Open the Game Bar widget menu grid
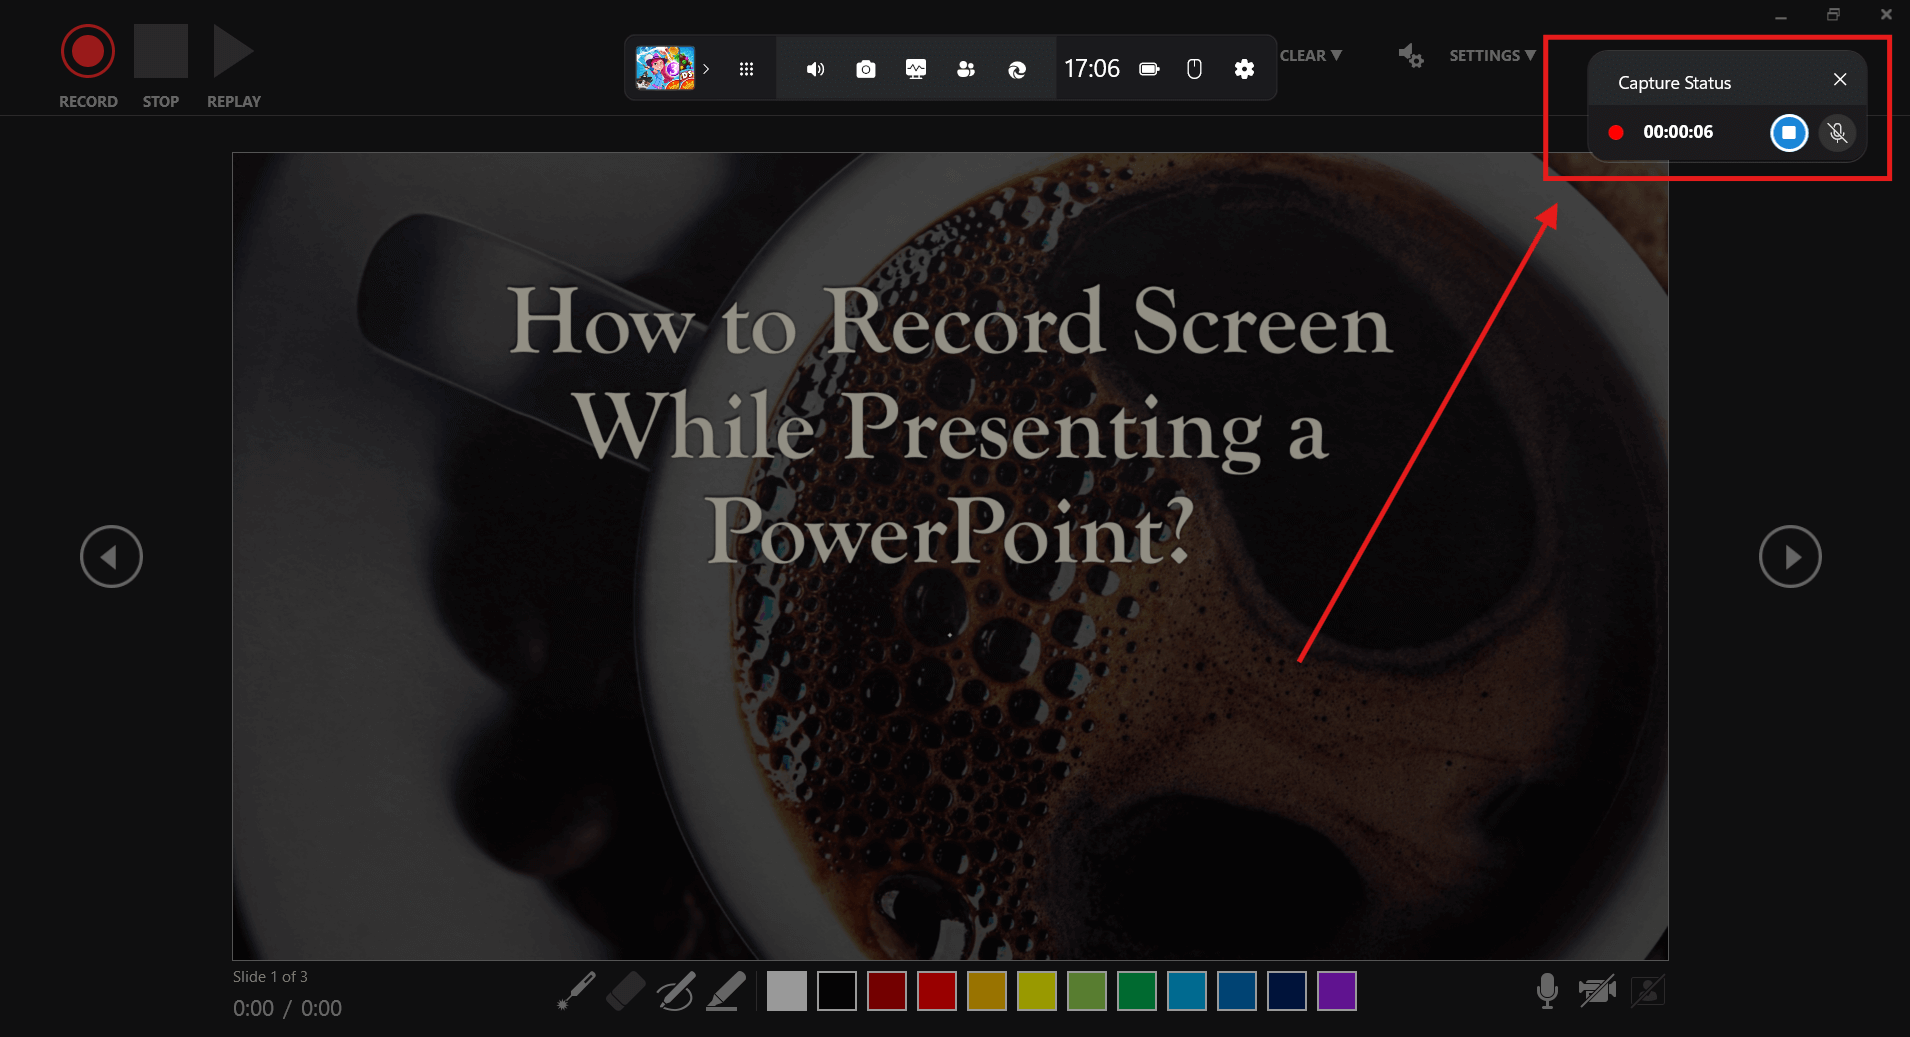This screenshot has height=1037, width=1910. 746,69
